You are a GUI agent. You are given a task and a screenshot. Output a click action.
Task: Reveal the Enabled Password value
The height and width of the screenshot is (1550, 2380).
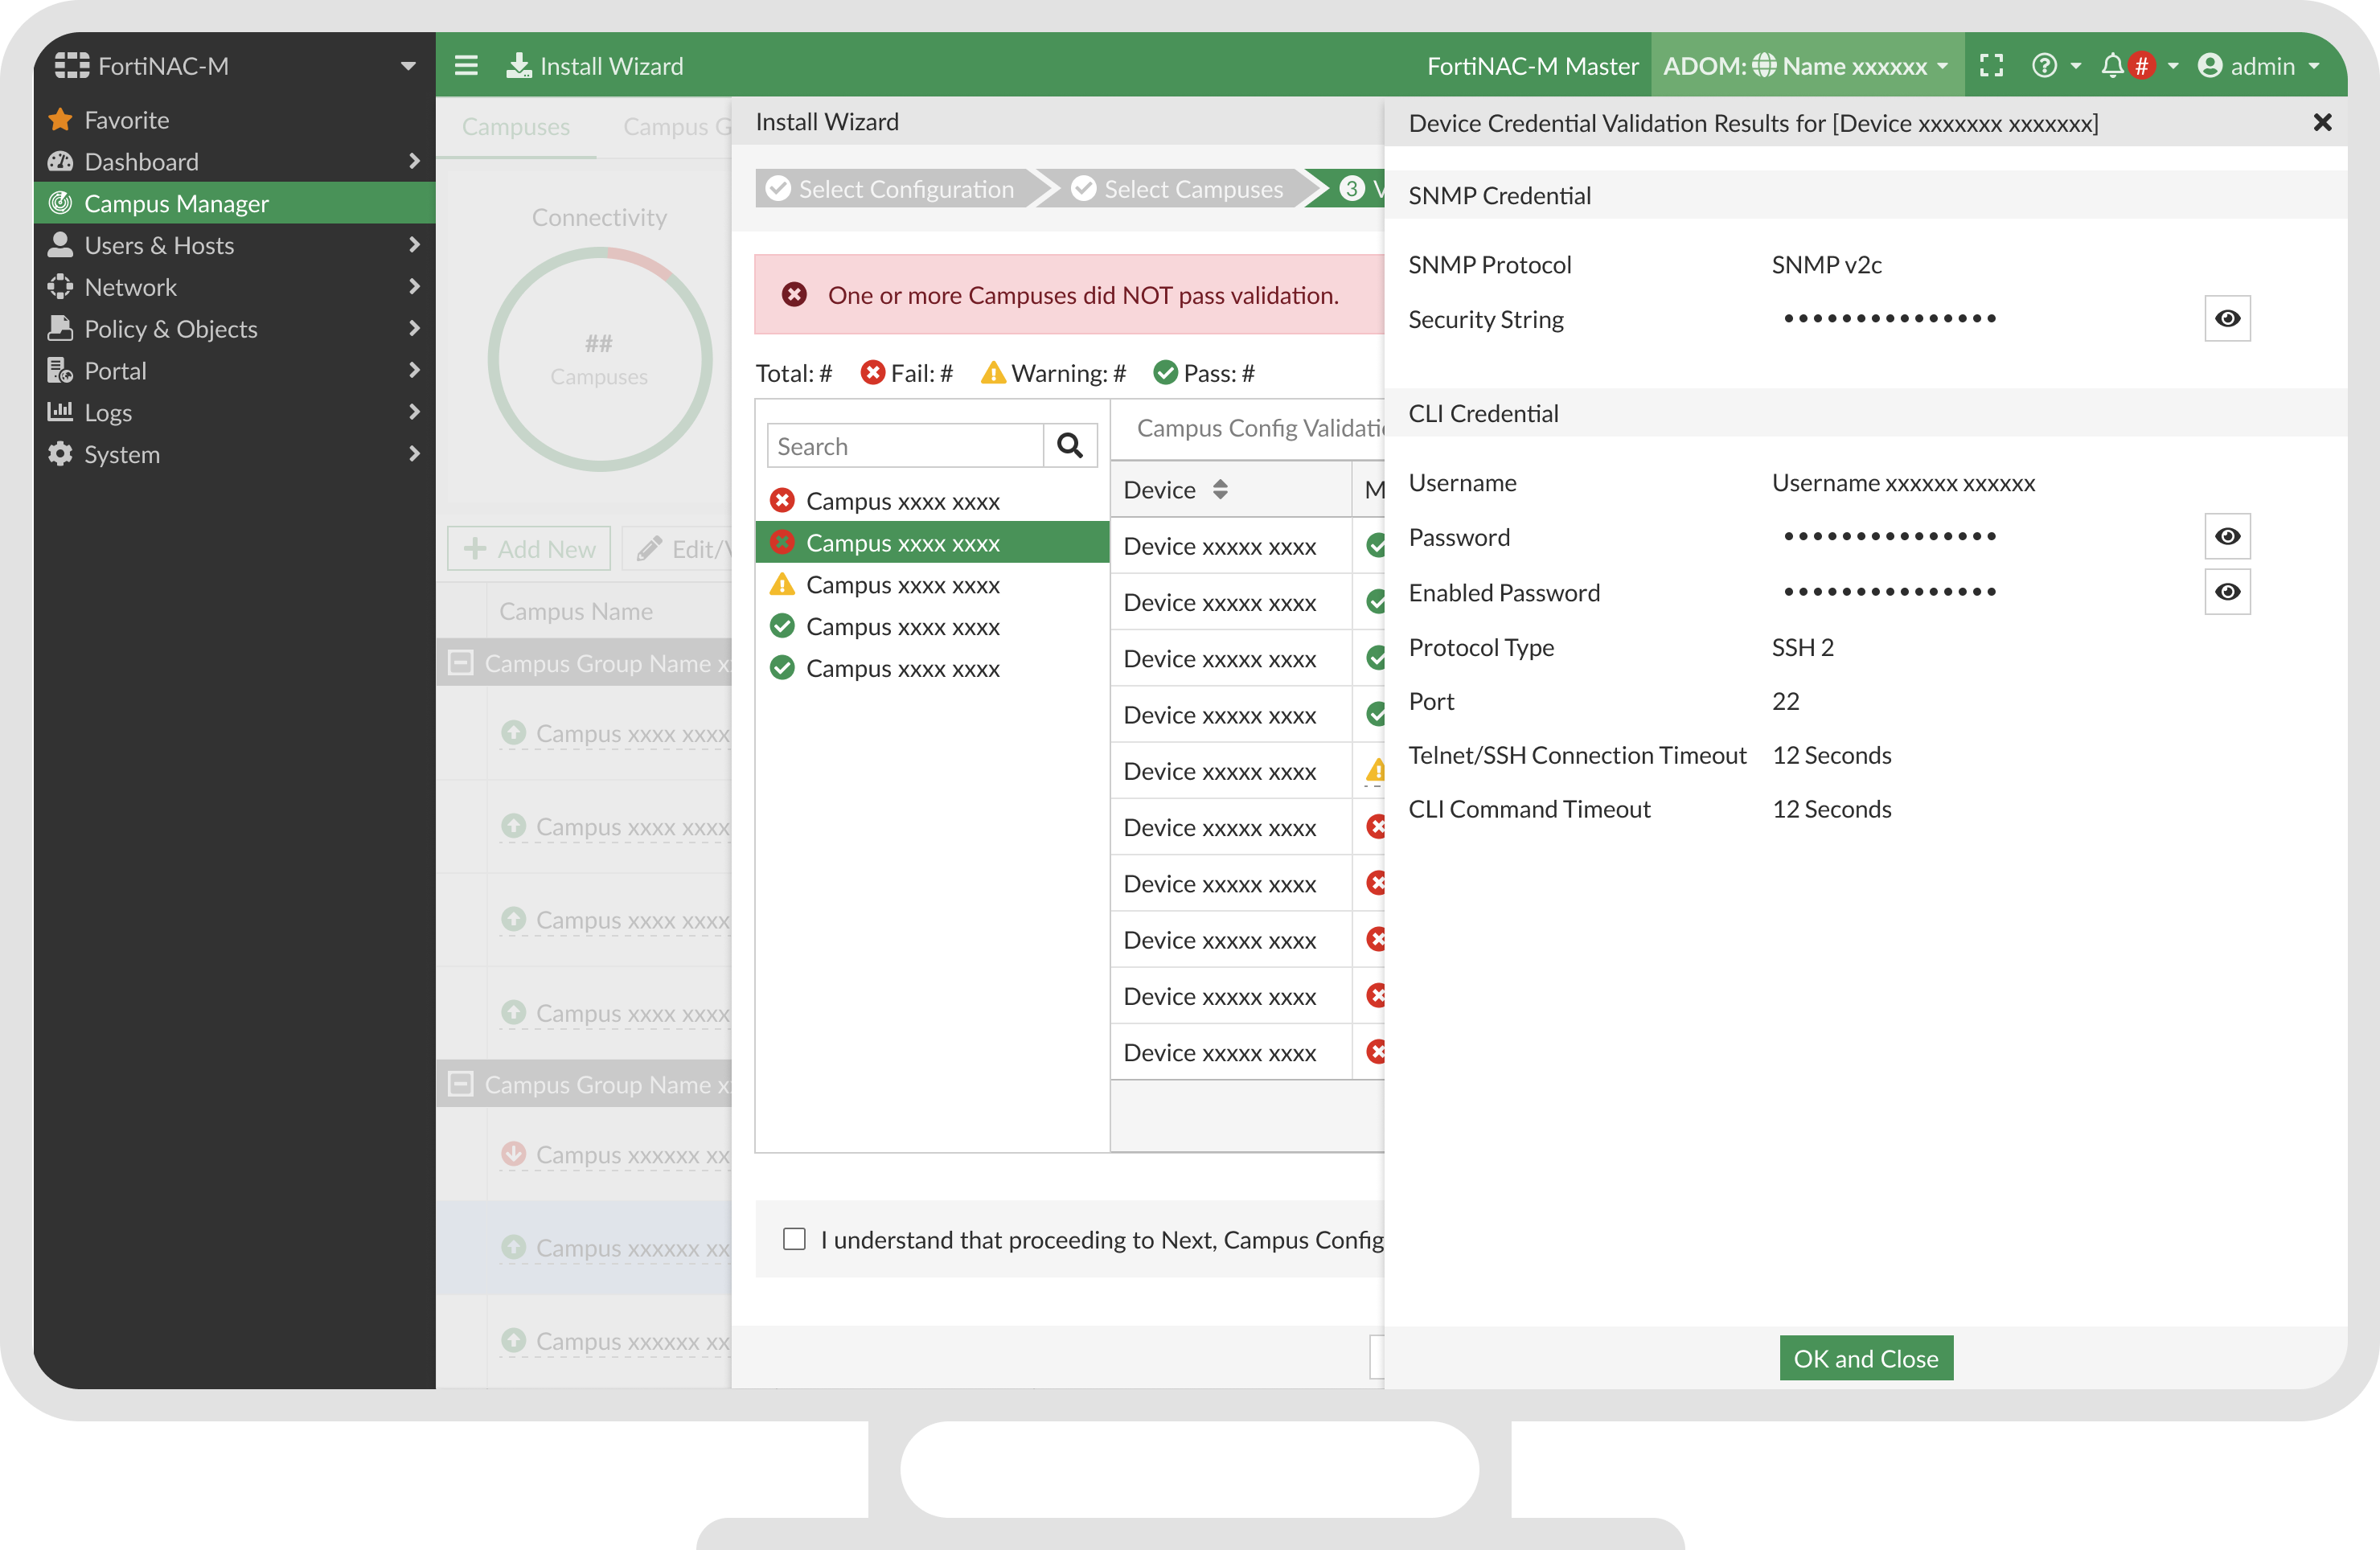[x=2227, y=592]
